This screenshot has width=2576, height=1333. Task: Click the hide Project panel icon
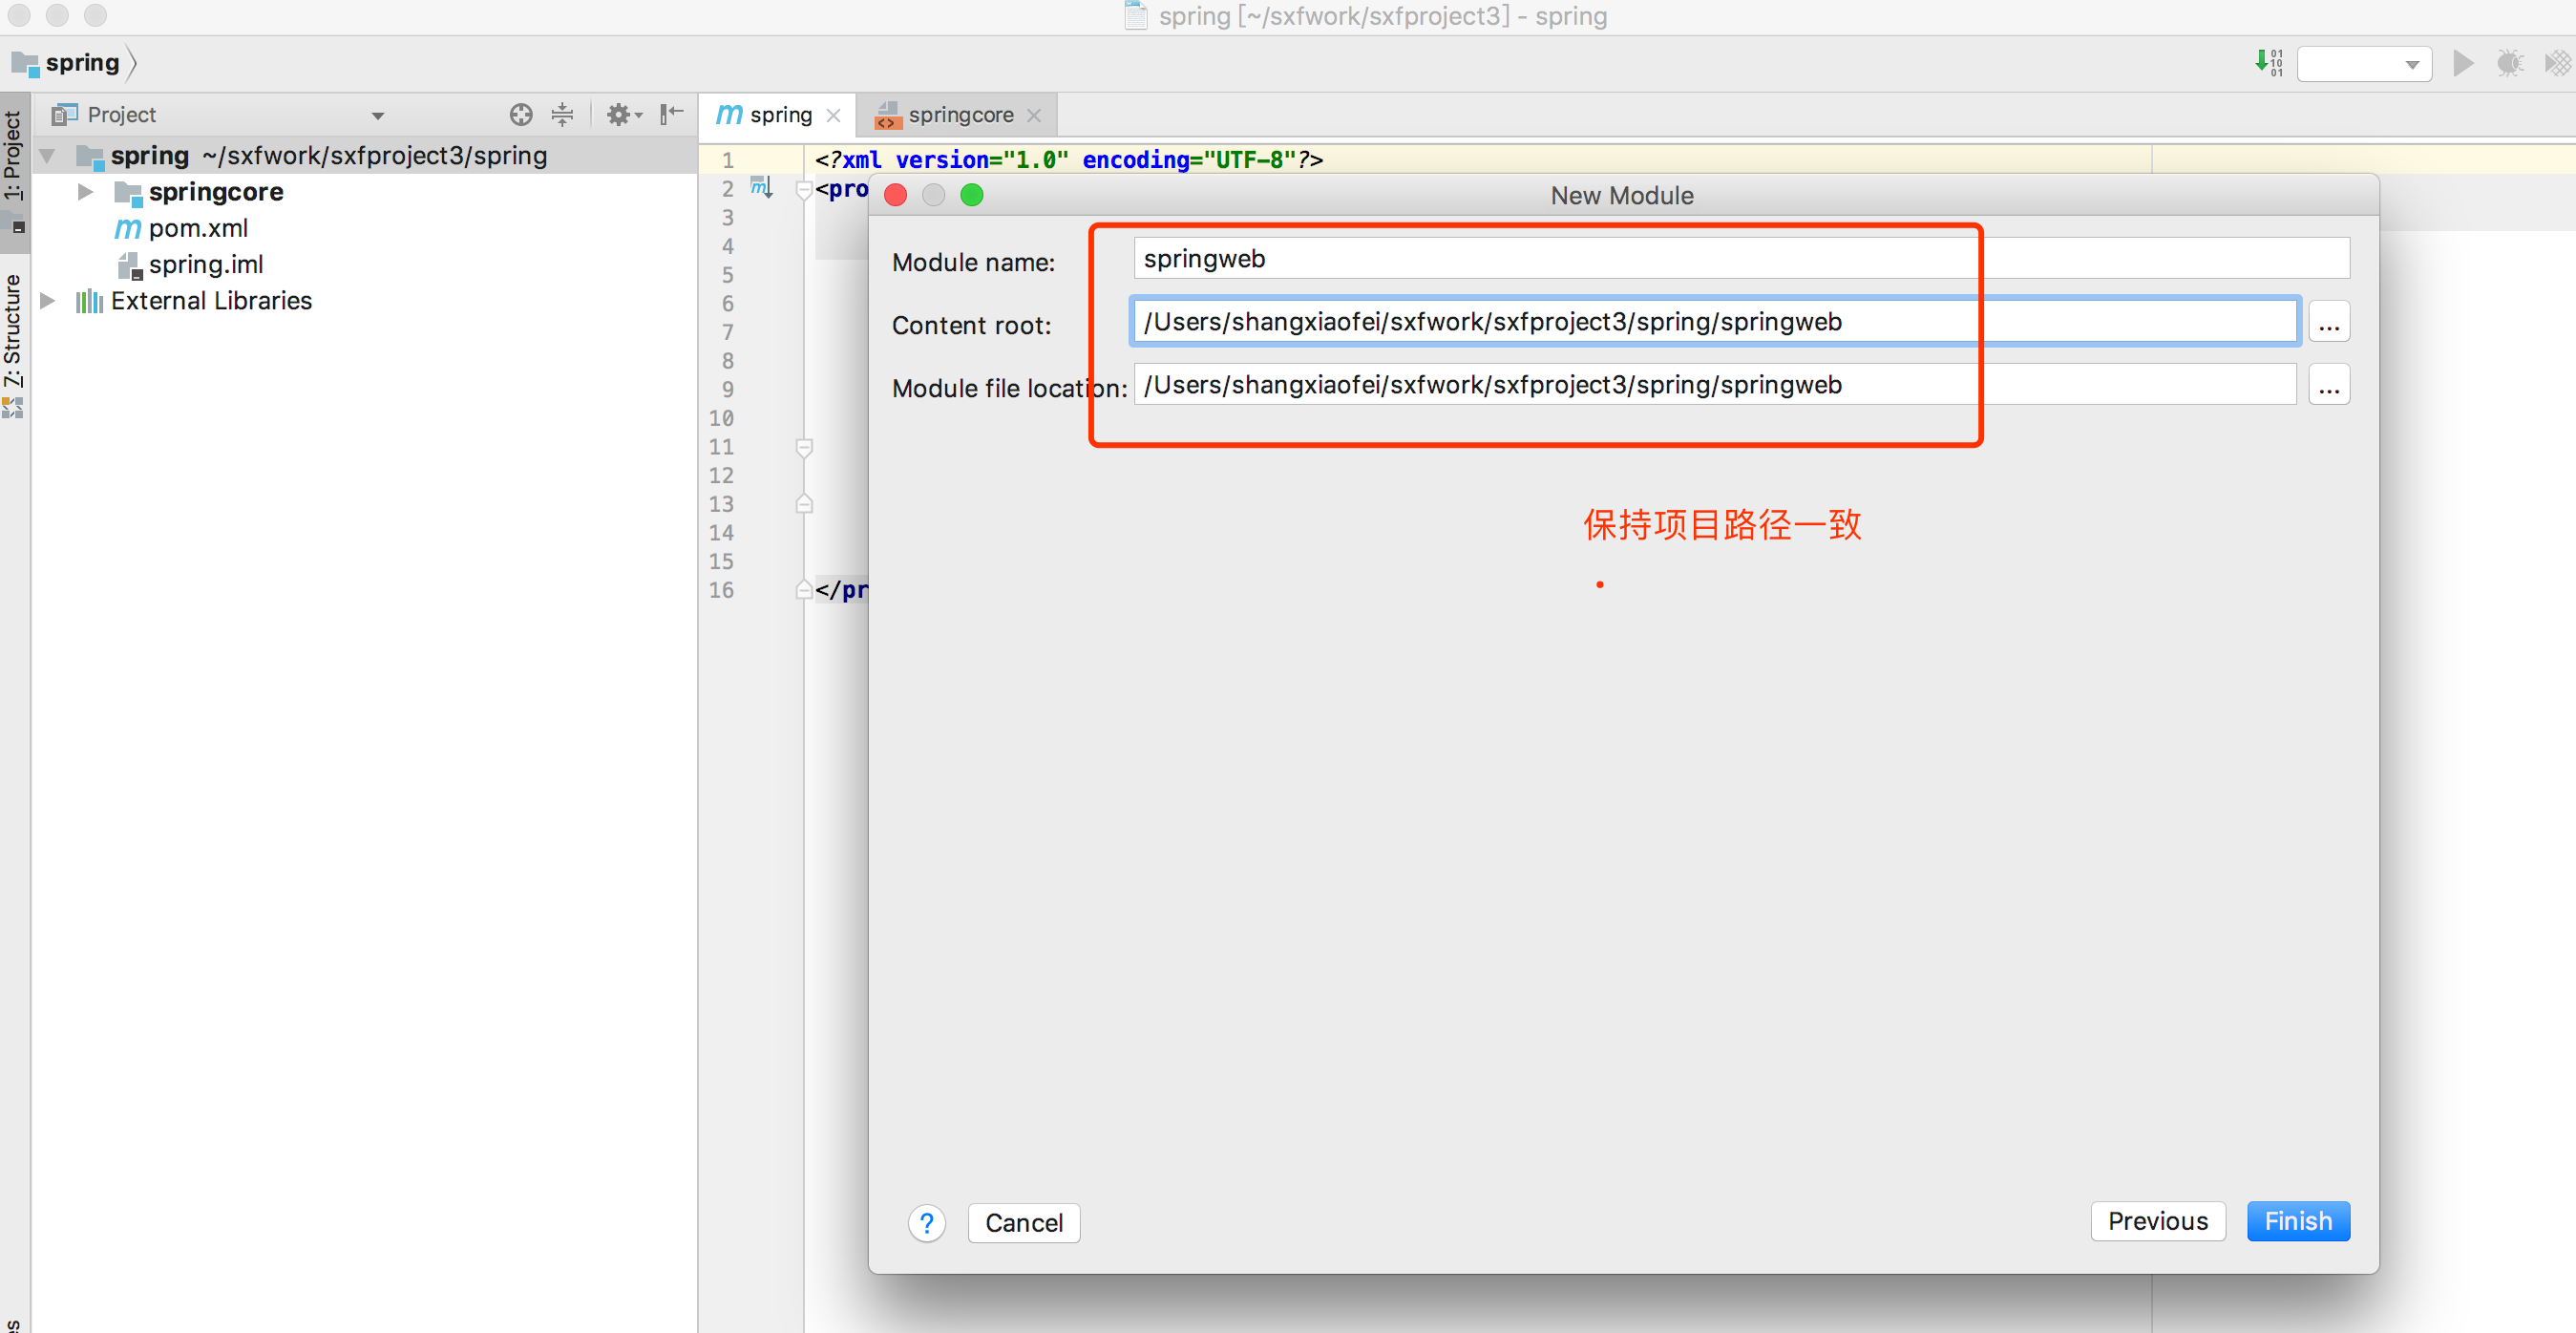[671, 115]
